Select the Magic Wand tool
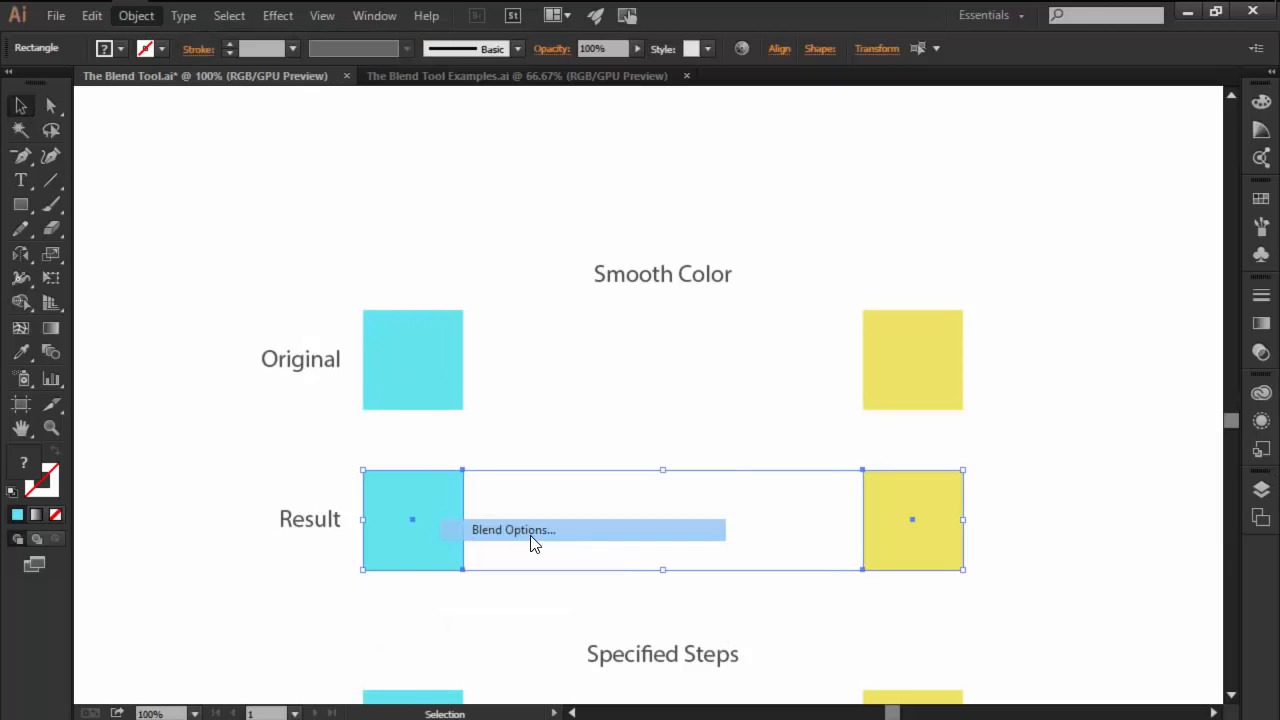This screenshot has width=1280, height=720. (x=20, y=130)
